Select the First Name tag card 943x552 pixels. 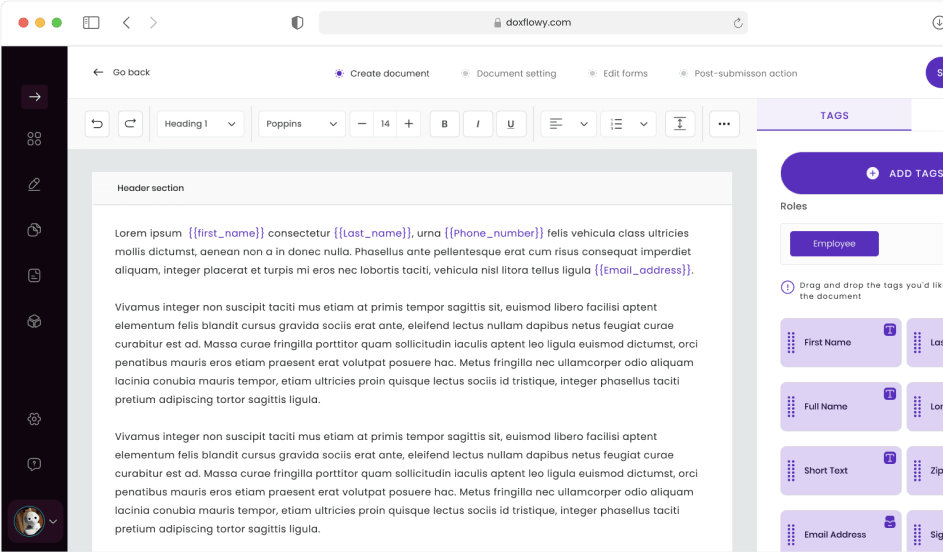click(841, 342)
